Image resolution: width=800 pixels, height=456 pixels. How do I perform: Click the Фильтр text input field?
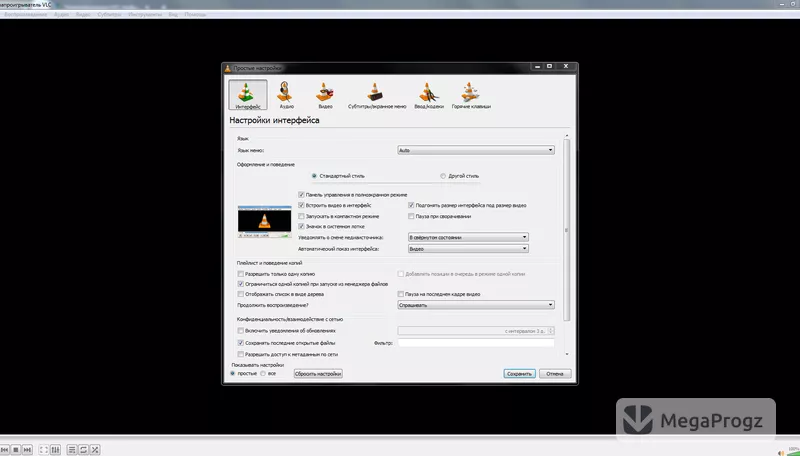[x=476, y=343]
